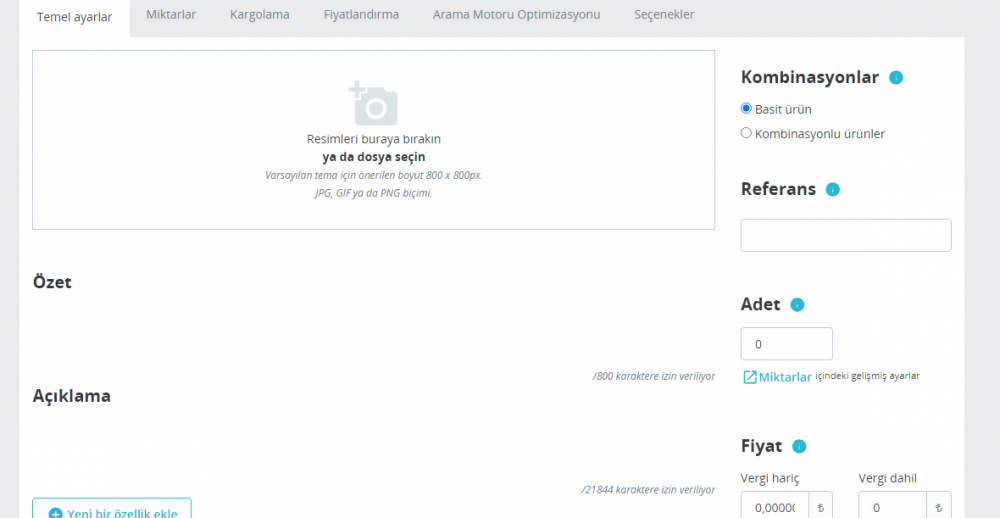
Task: Click the camera upload icon
Action: pyautogui.click(x=373, y=103)
